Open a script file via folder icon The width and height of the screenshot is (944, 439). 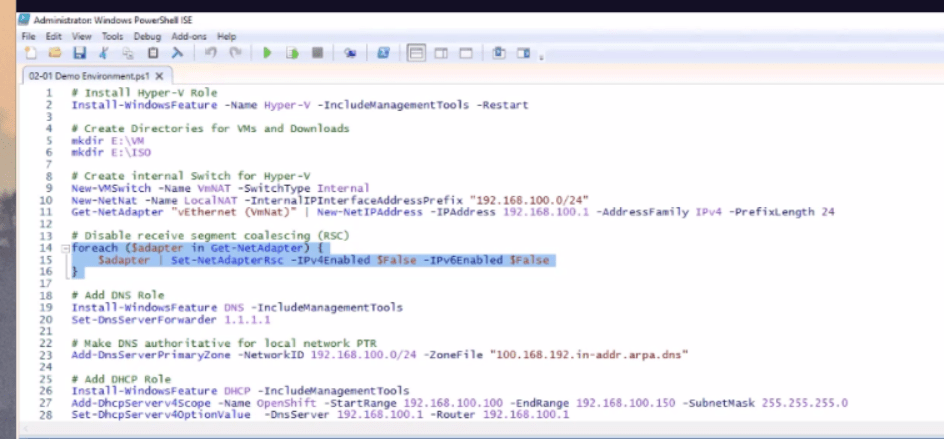[55, 53]
